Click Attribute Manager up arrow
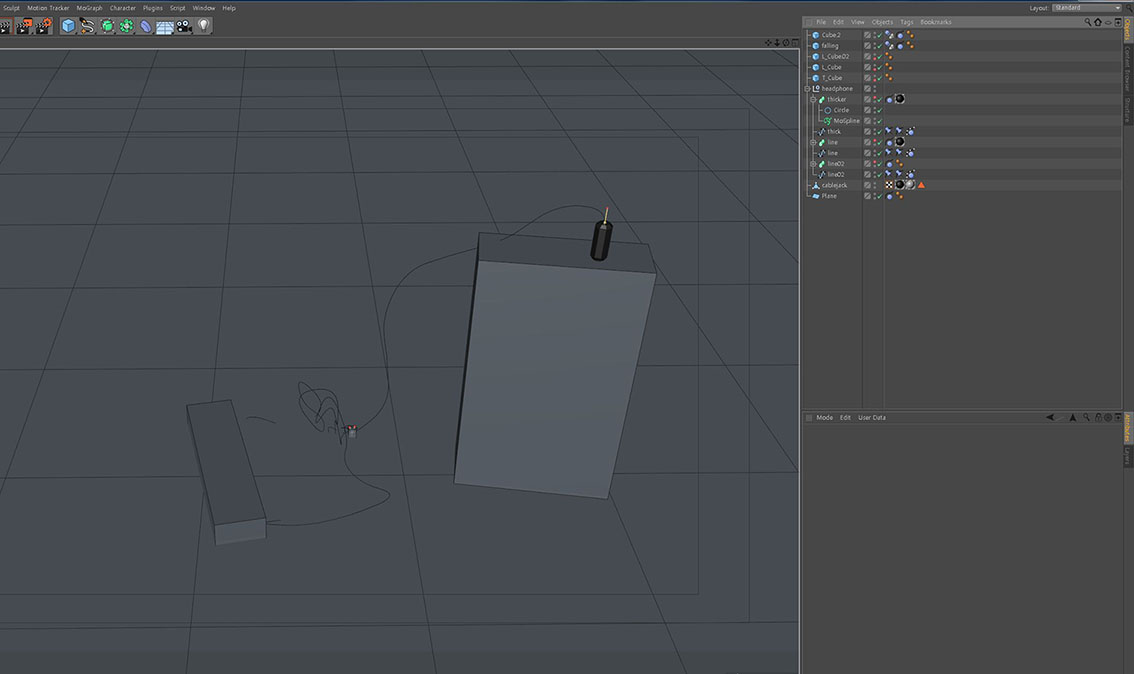 [1073, 417]
